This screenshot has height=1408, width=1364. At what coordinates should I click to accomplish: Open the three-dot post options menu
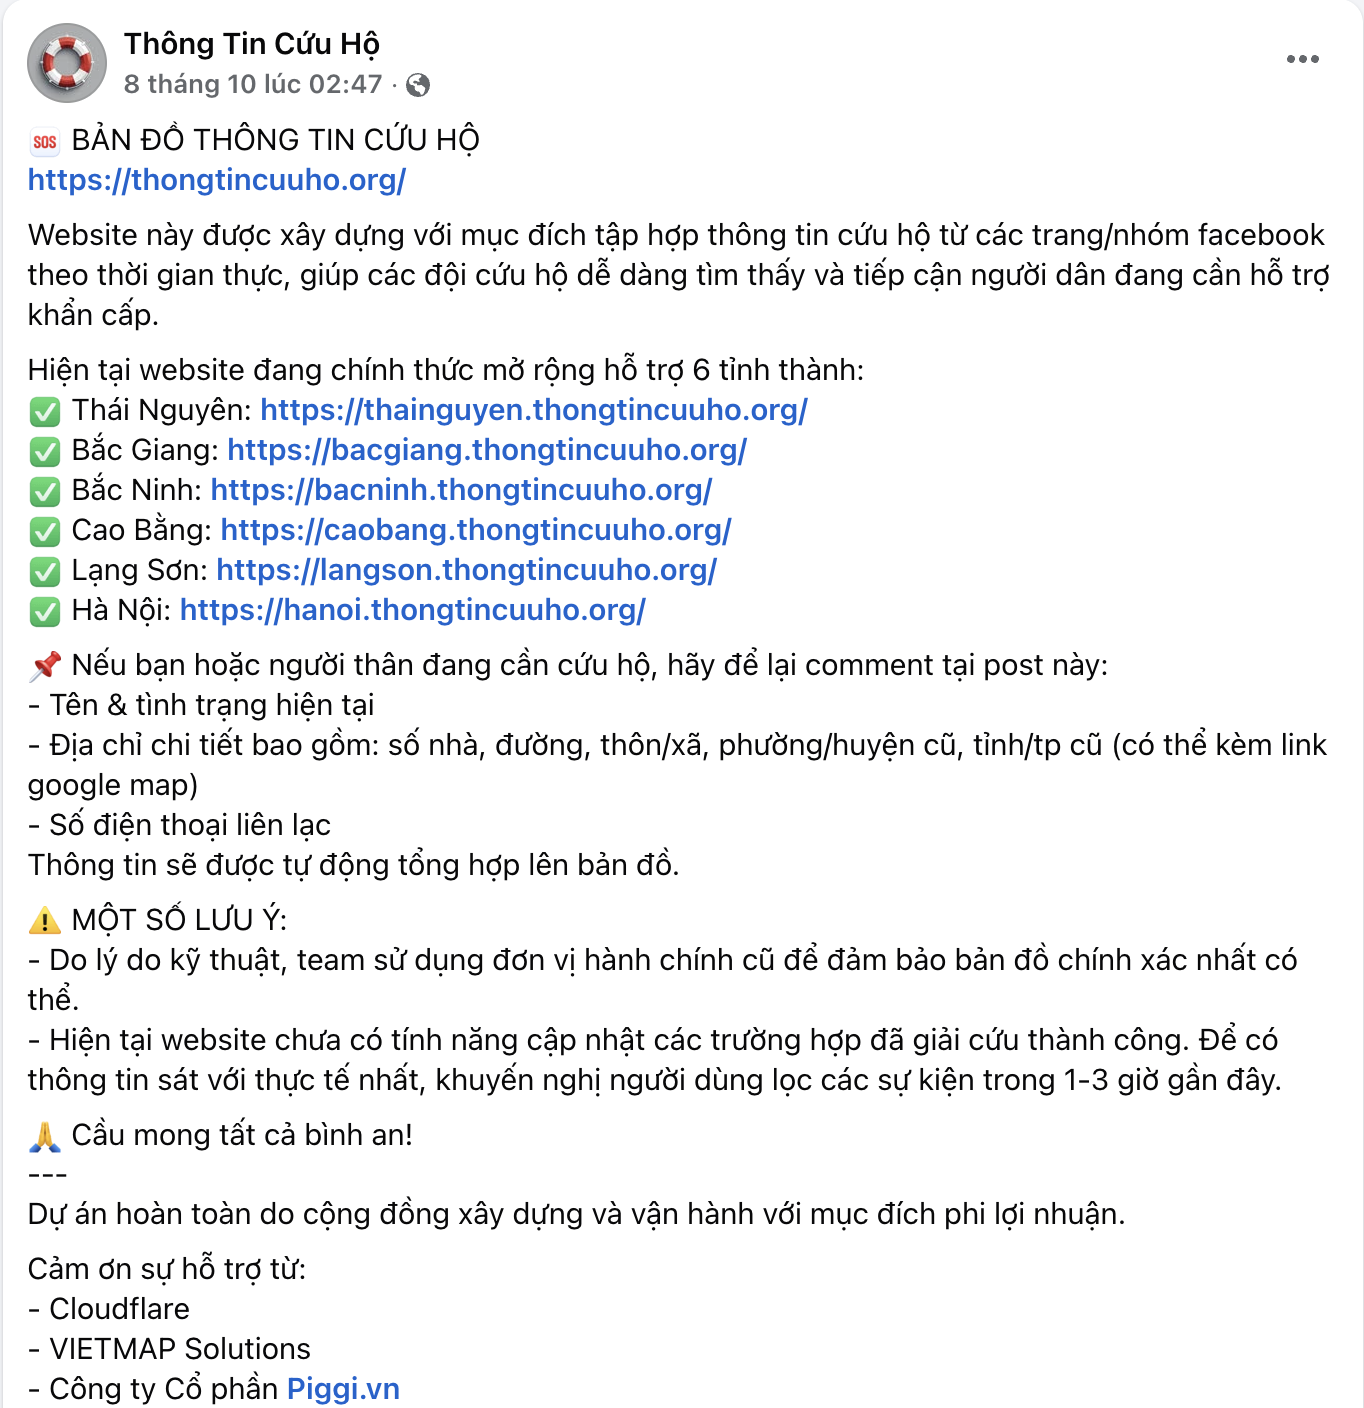point(1302,59)
